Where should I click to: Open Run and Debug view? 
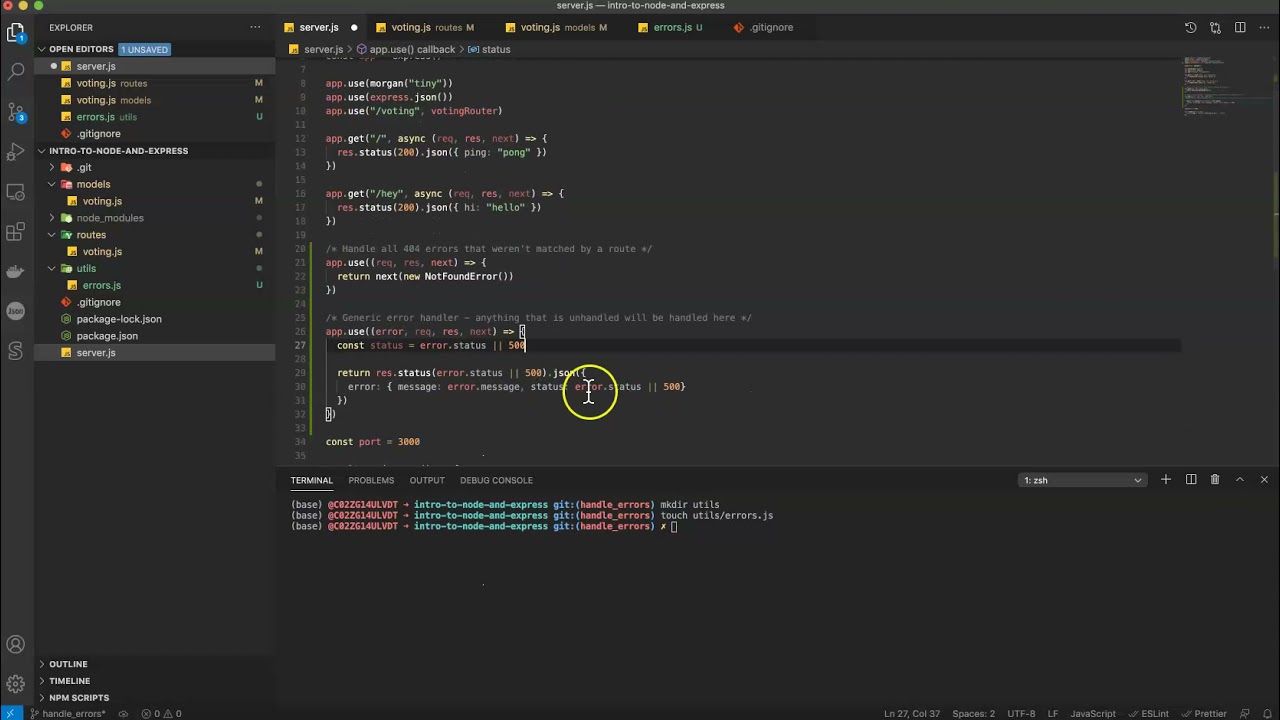(x=16, y=152)
